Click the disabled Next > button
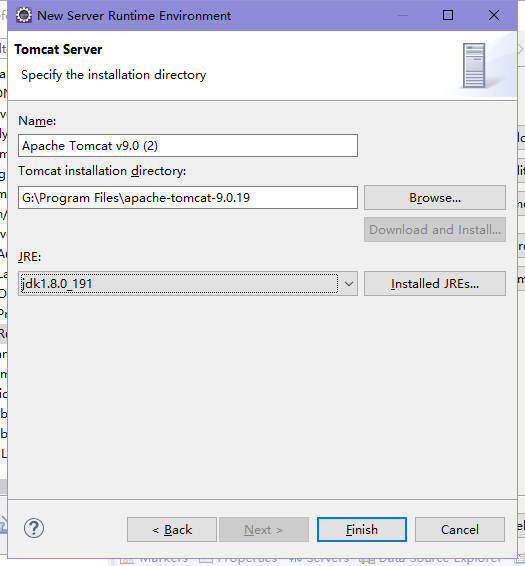 pyautogui.click(x=264, y=530)
